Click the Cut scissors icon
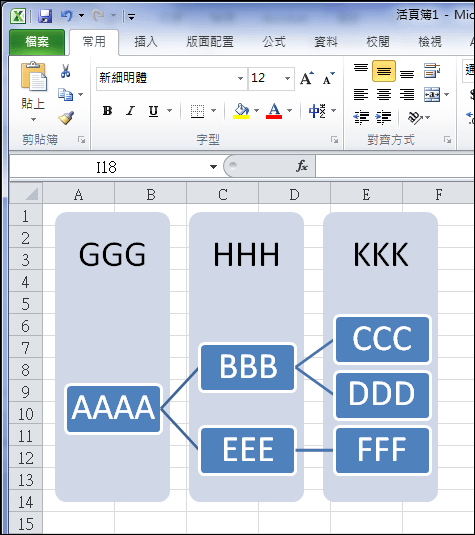The height and width of the screenshot is (535, 475). pyautogui.click(x=66, y=71)
